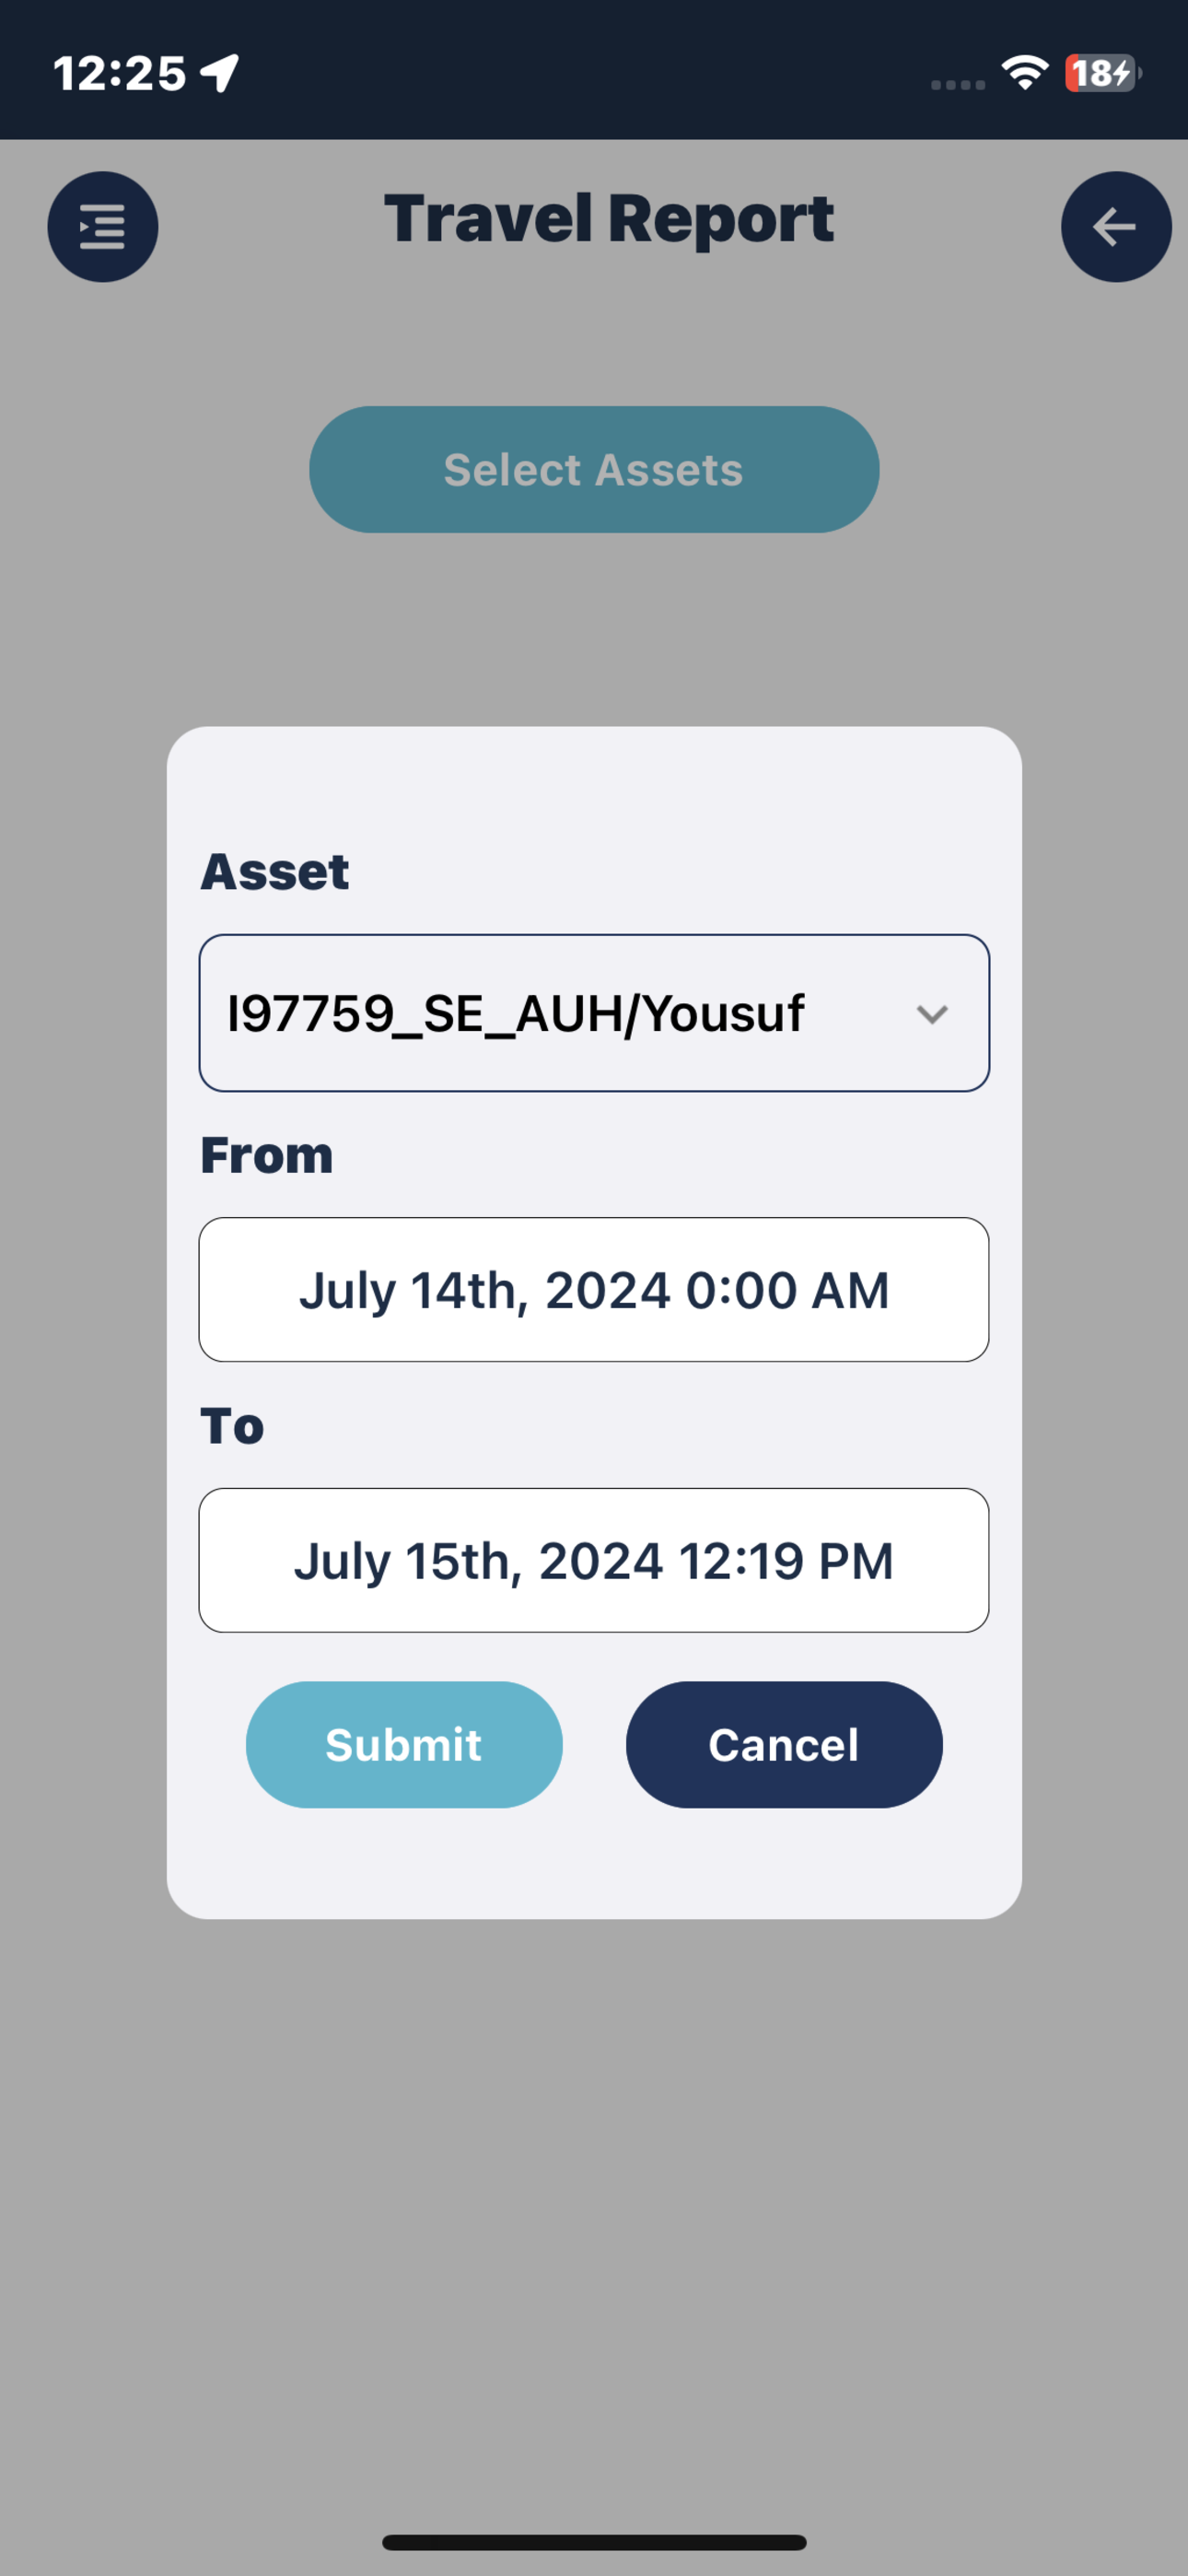Screen dimensions: 1188x2576
Task: Tap the 12:25 clock in status bar
Action: pyautogui.click(x=119, y=73)
